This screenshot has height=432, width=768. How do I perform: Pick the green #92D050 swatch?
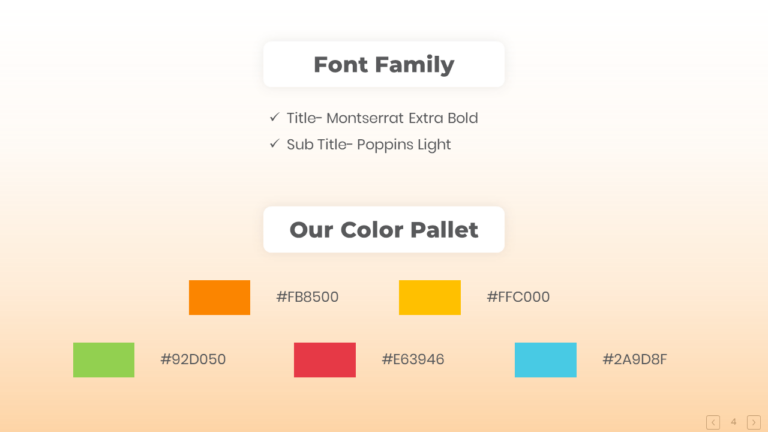click(x=103, y=360)
